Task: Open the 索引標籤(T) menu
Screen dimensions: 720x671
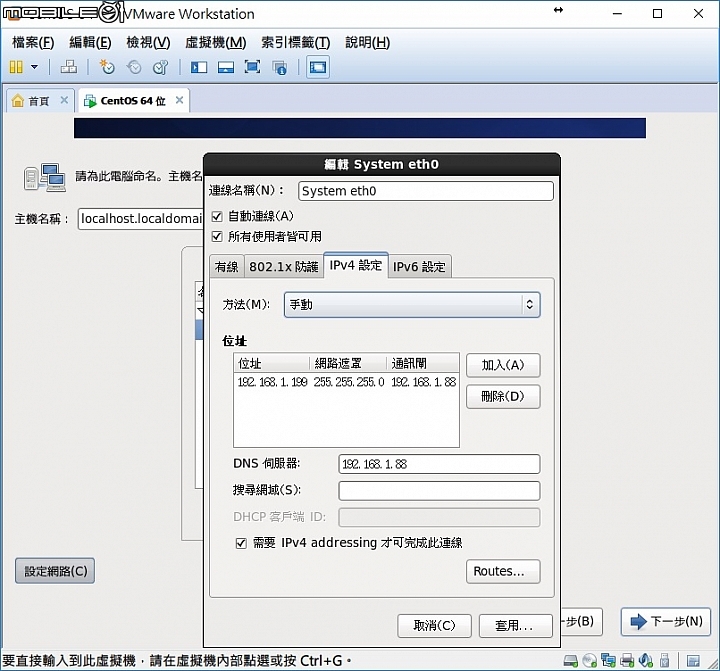Action: click(x=296, y=43)
